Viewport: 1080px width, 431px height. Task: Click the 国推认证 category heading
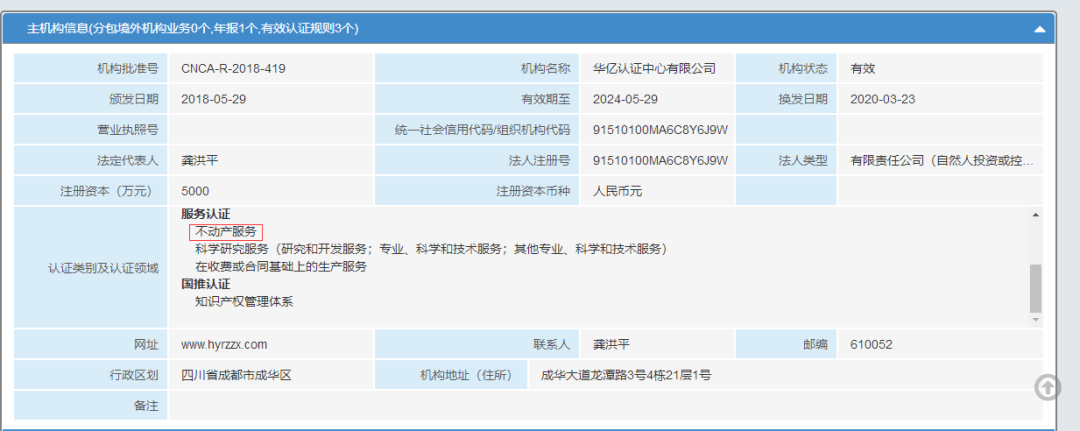tap(206, 284)
